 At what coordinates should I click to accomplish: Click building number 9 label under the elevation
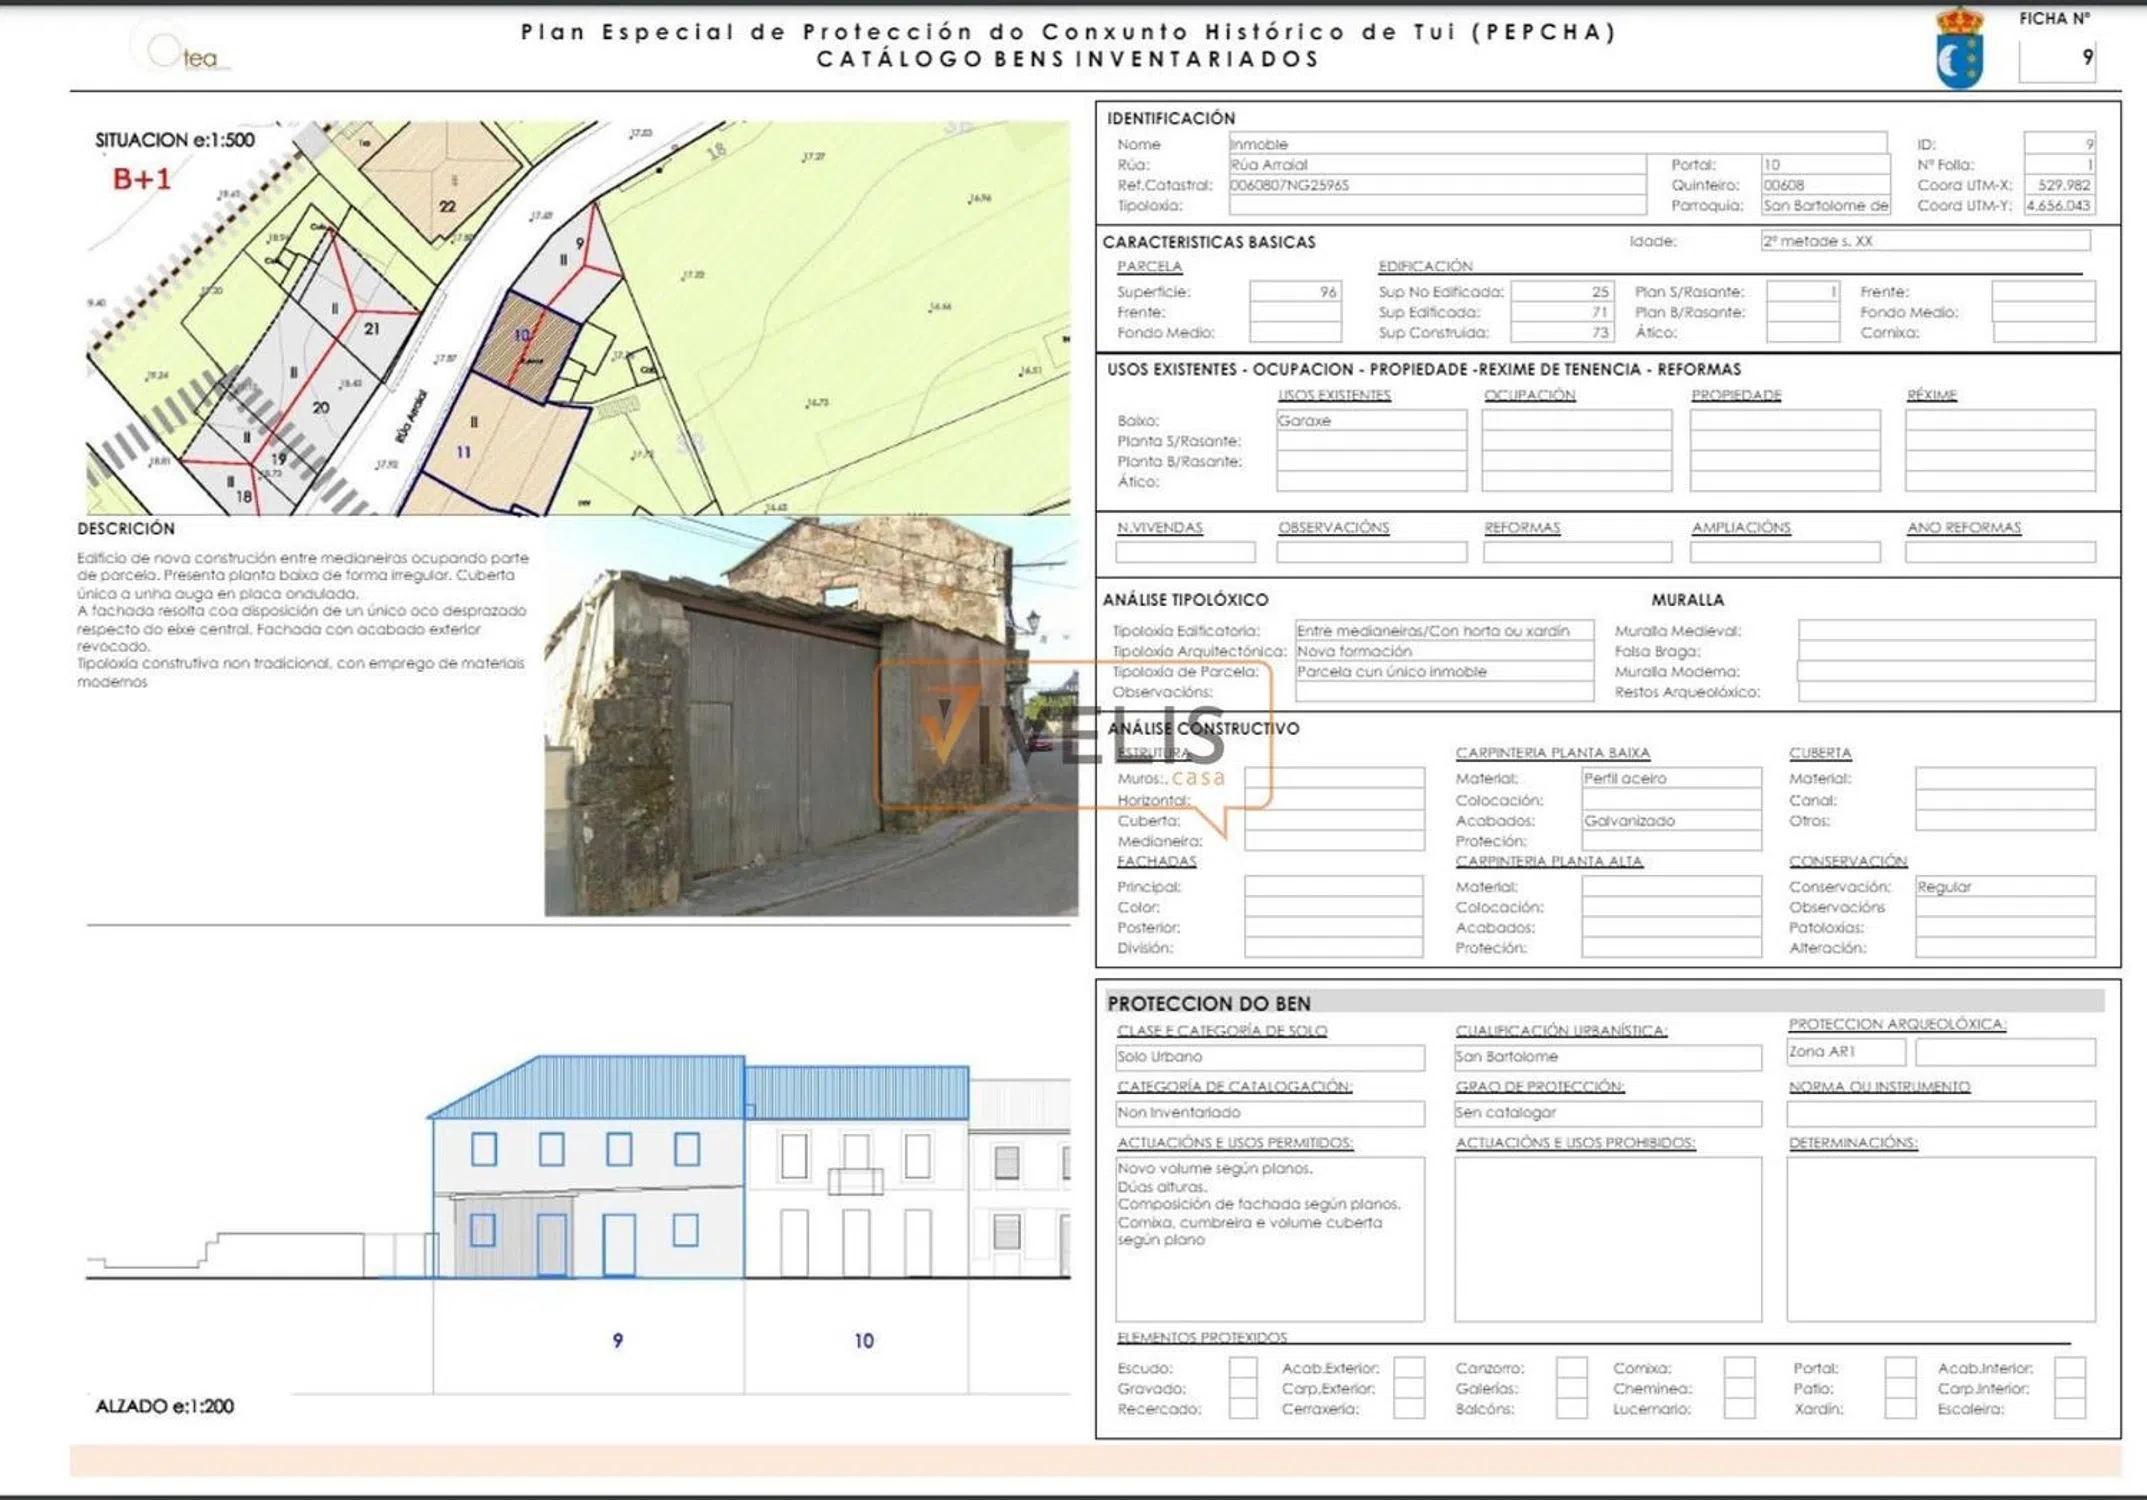[x=617, y=1340]
